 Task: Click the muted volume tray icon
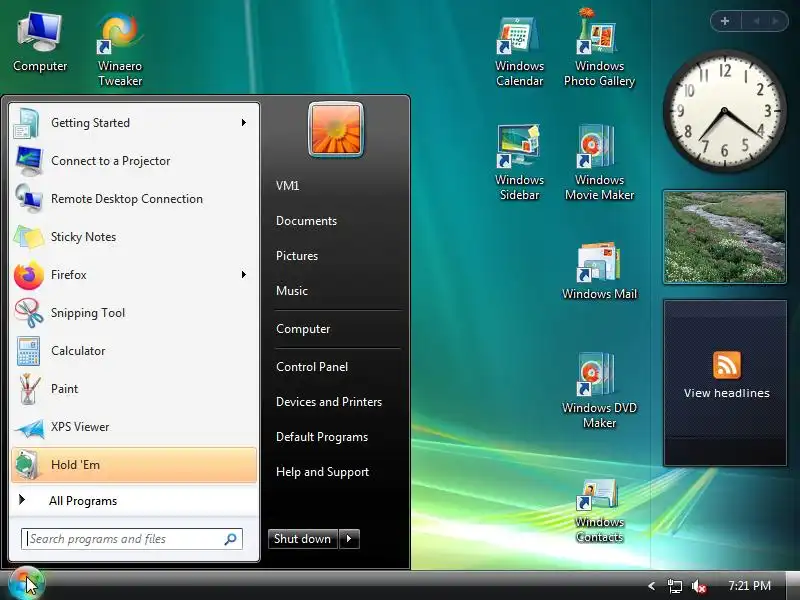[x=698, y=586]
